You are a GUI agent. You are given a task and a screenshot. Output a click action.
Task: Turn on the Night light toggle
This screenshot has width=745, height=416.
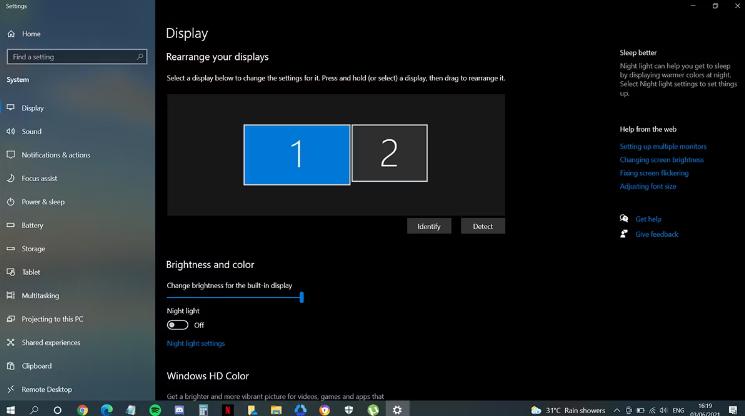[177, 325]
